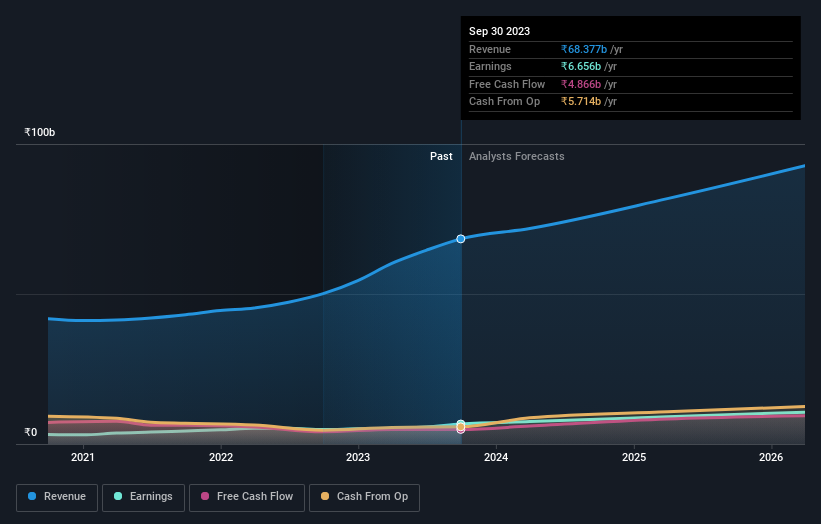Screen dimensions: 821x524
Task: Click the ₹100b y-axis label
Action: point(40,132)
